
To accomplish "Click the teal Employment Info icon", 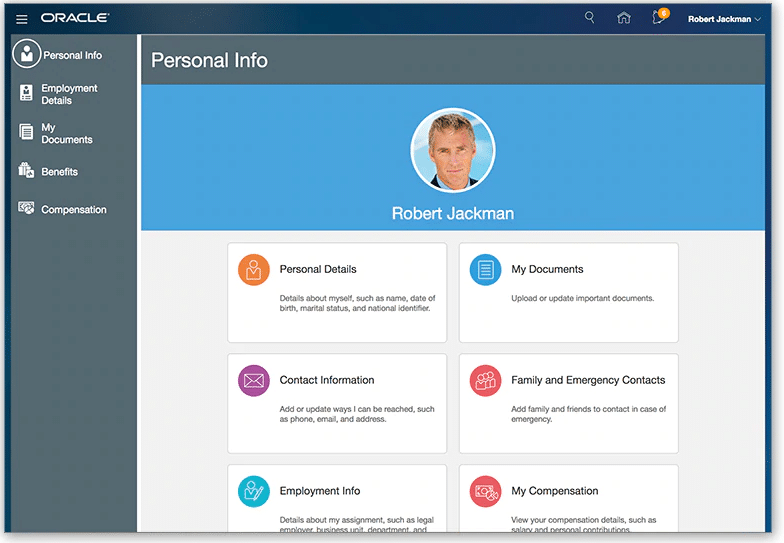I will [254, 492].
